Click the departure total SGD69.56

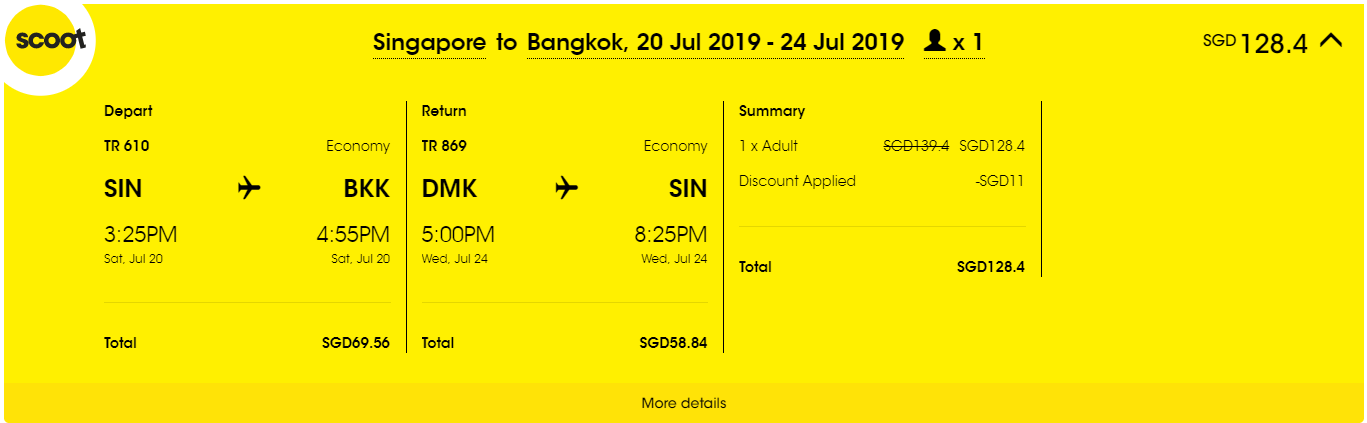coord(356,343)
